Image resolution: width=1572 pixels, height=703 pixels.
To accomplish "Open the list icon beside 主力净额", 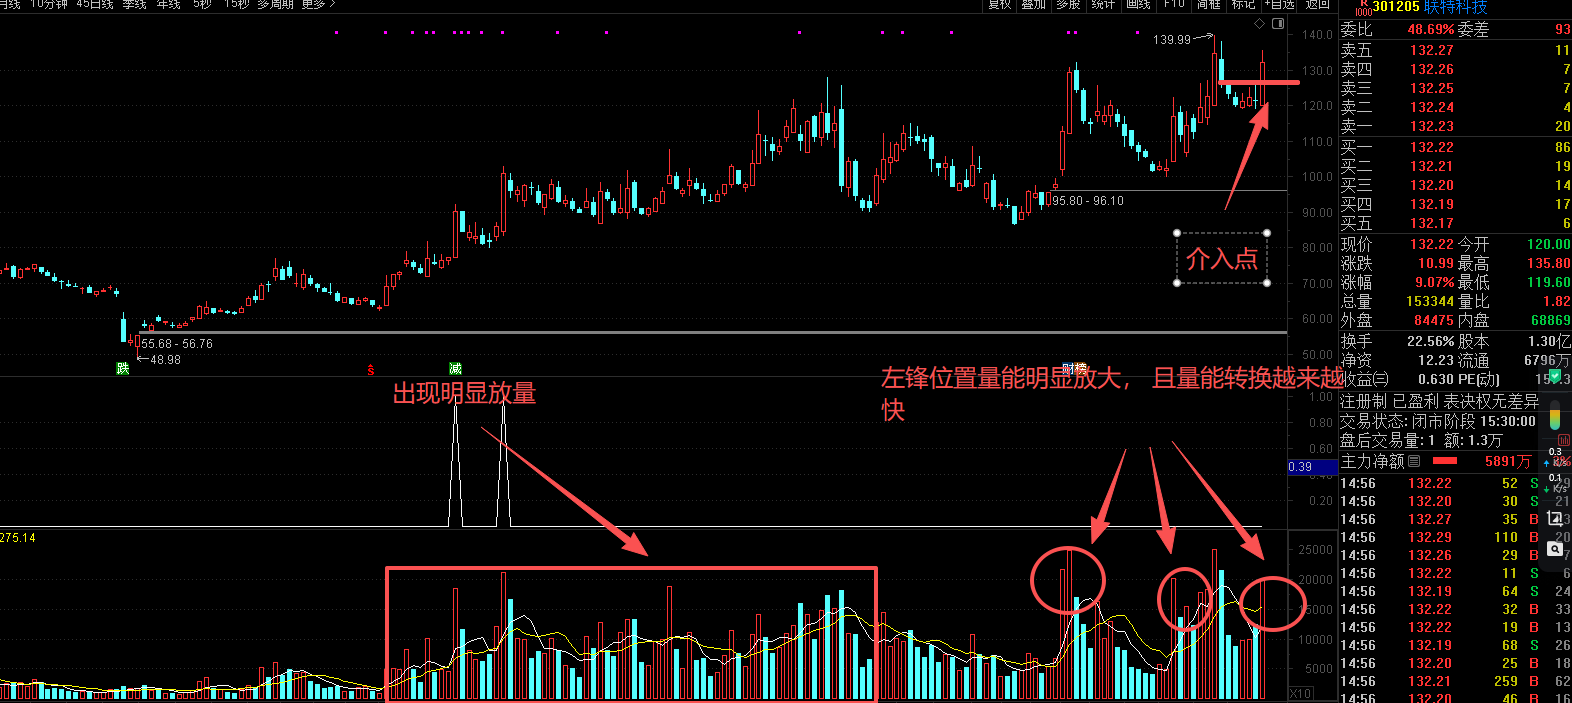I will point(1414,461).
